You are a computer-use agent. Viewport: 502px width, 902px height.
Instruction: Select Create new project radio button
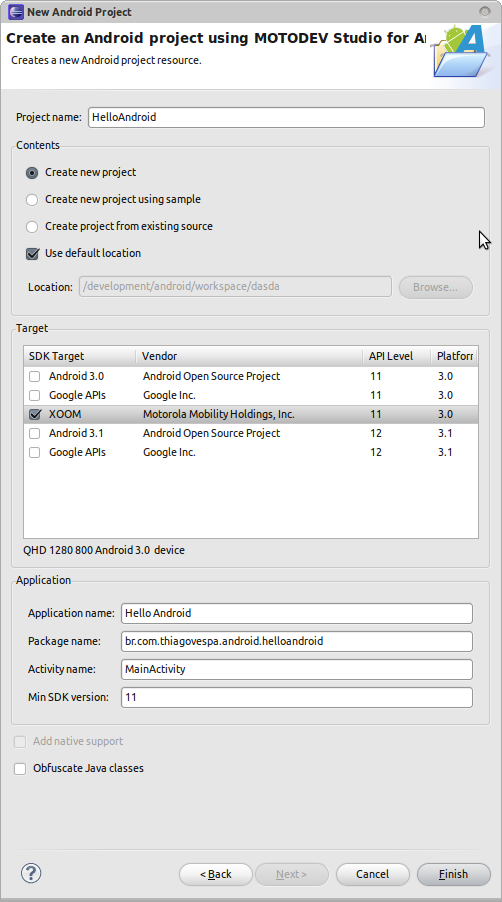[x=32, y=173]
